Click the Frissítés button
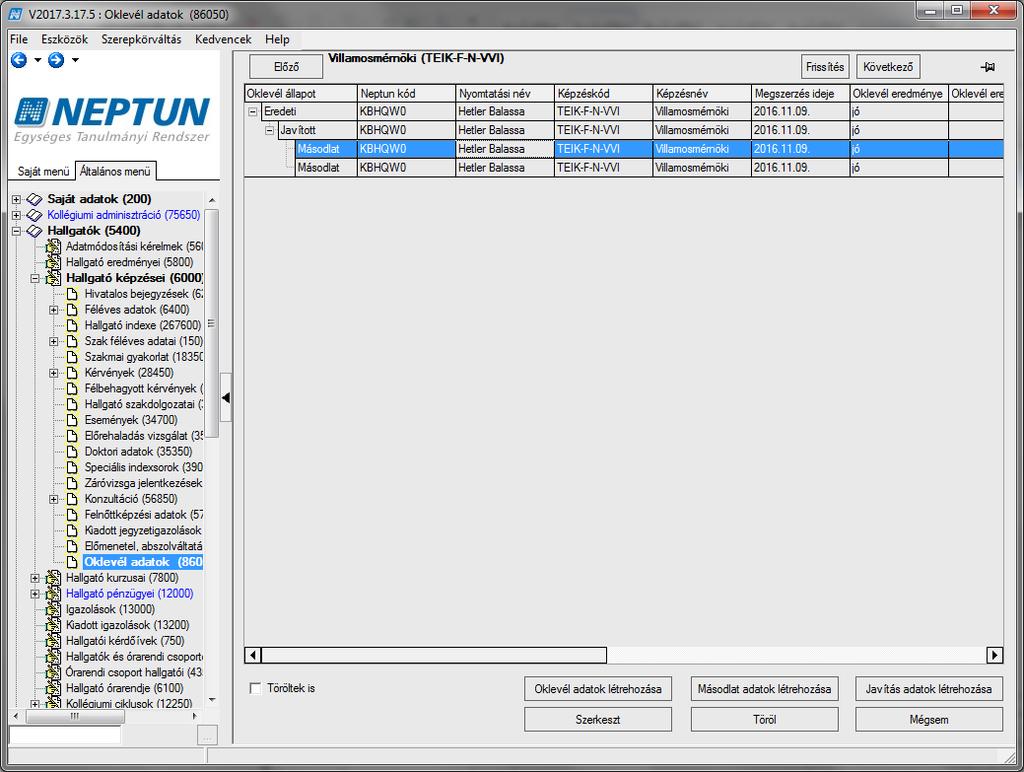The width and height of the screenshot is (1024, 772). tap(825, 67)
